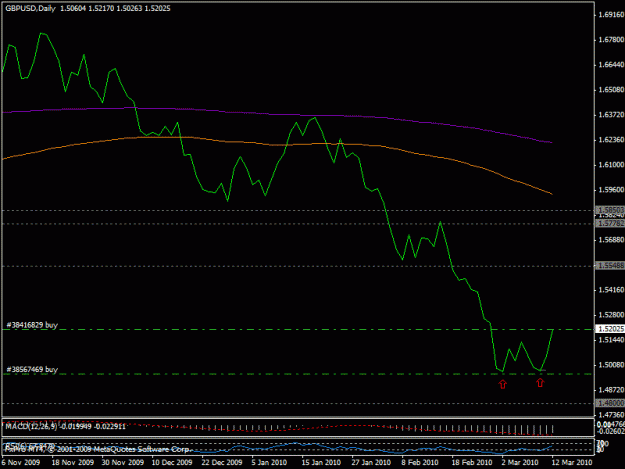Click the 1.51440 price scale value
This screenshot has height=469, width=625.
tap(611, 340)
